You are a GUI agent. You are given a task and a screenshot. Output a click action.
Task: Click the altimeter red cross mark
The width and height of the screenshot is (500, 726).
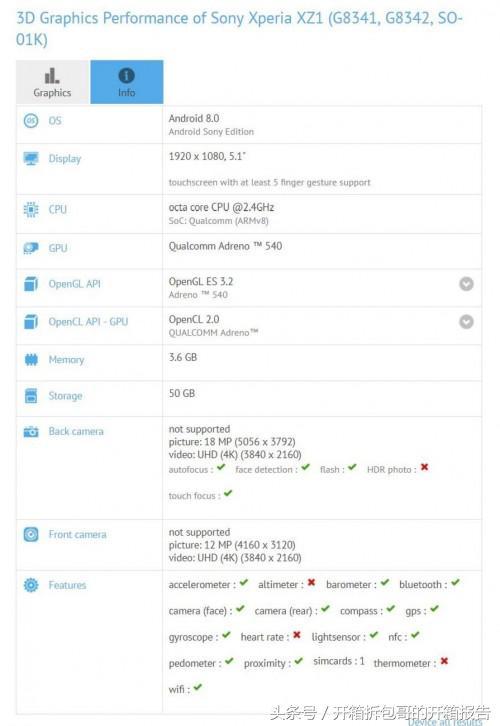(311, 582)
